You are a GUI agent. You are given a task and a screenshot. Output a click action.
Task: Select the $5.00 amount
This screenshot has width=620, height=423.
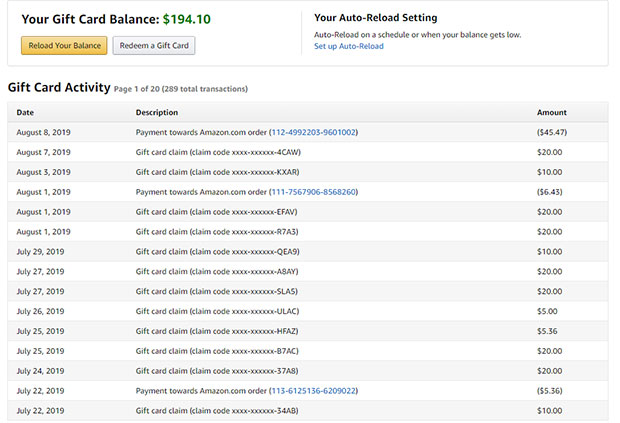[547, 311]
